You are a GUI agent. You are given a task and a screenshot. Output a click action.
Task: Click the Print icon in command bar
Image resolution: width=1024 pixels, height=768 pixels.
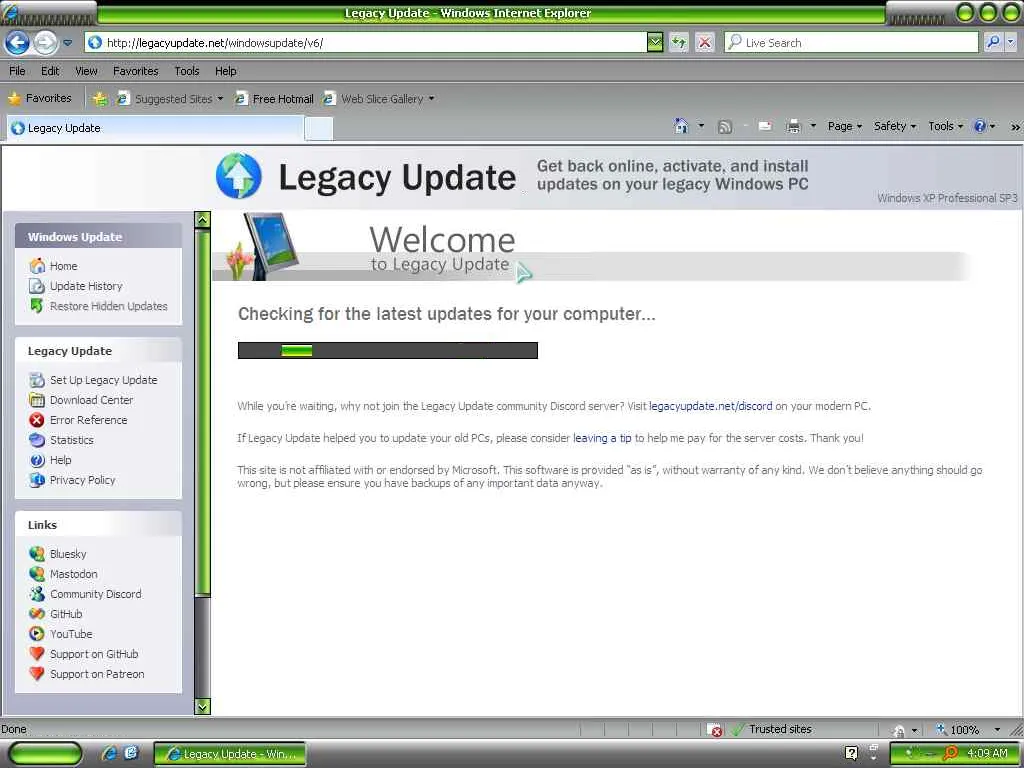tap(793, 127)
